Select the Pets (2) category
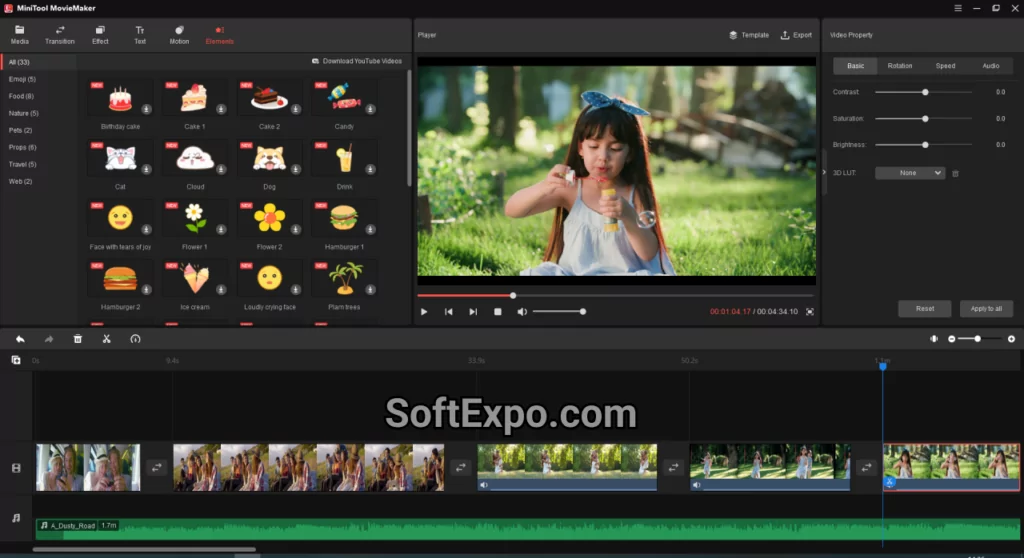Viewport: 1024px width, 558px height. (x=20, y=130)
